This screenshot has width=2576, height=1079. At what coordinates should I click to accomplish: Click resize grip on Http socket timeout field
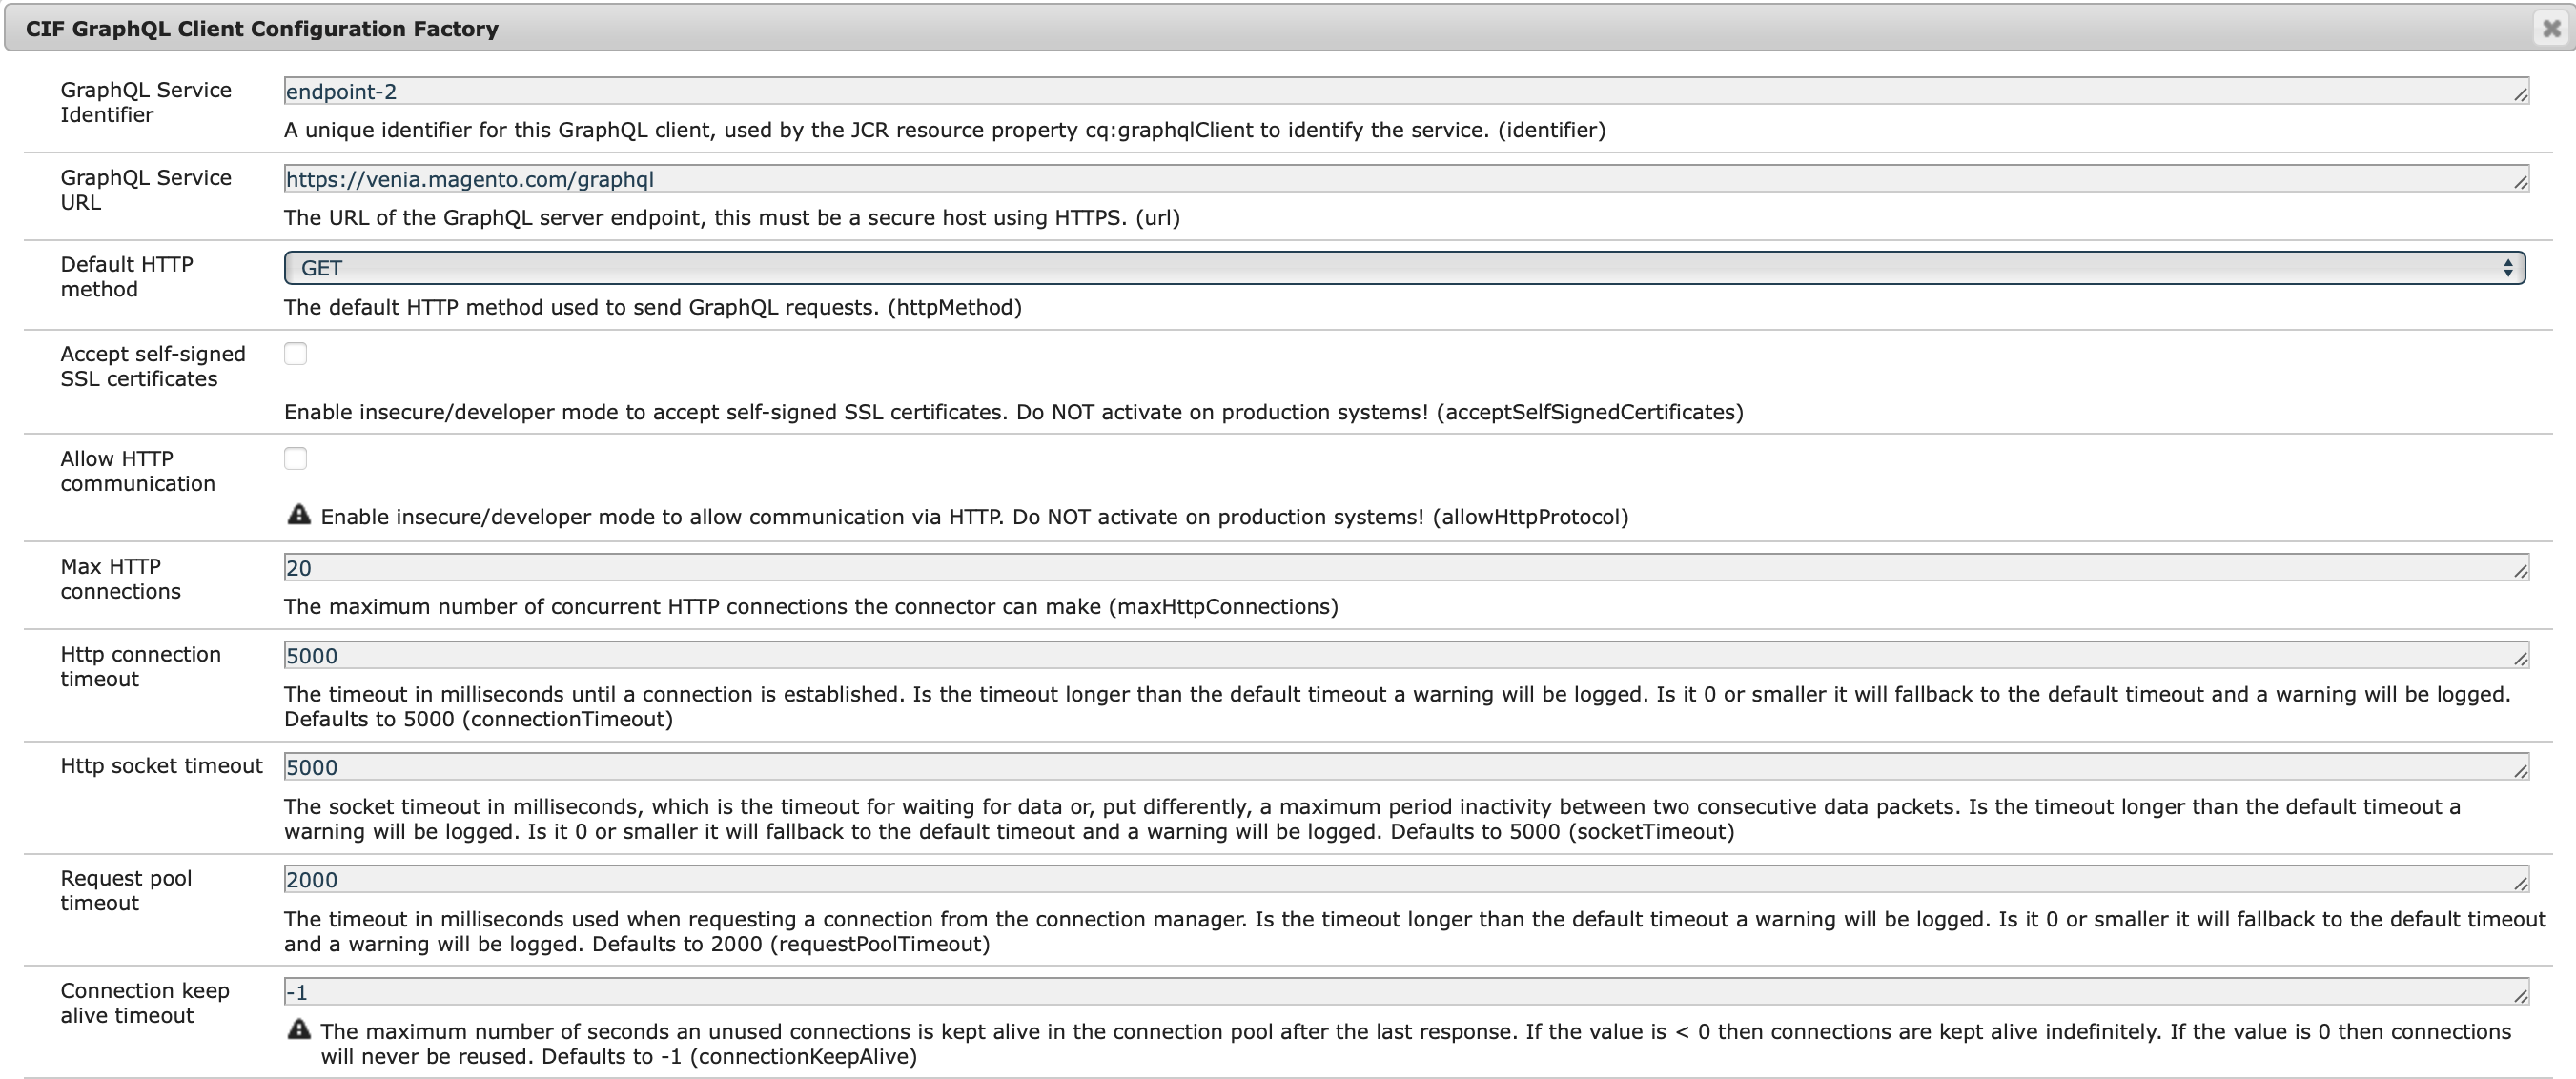(x=2520, y=771)
